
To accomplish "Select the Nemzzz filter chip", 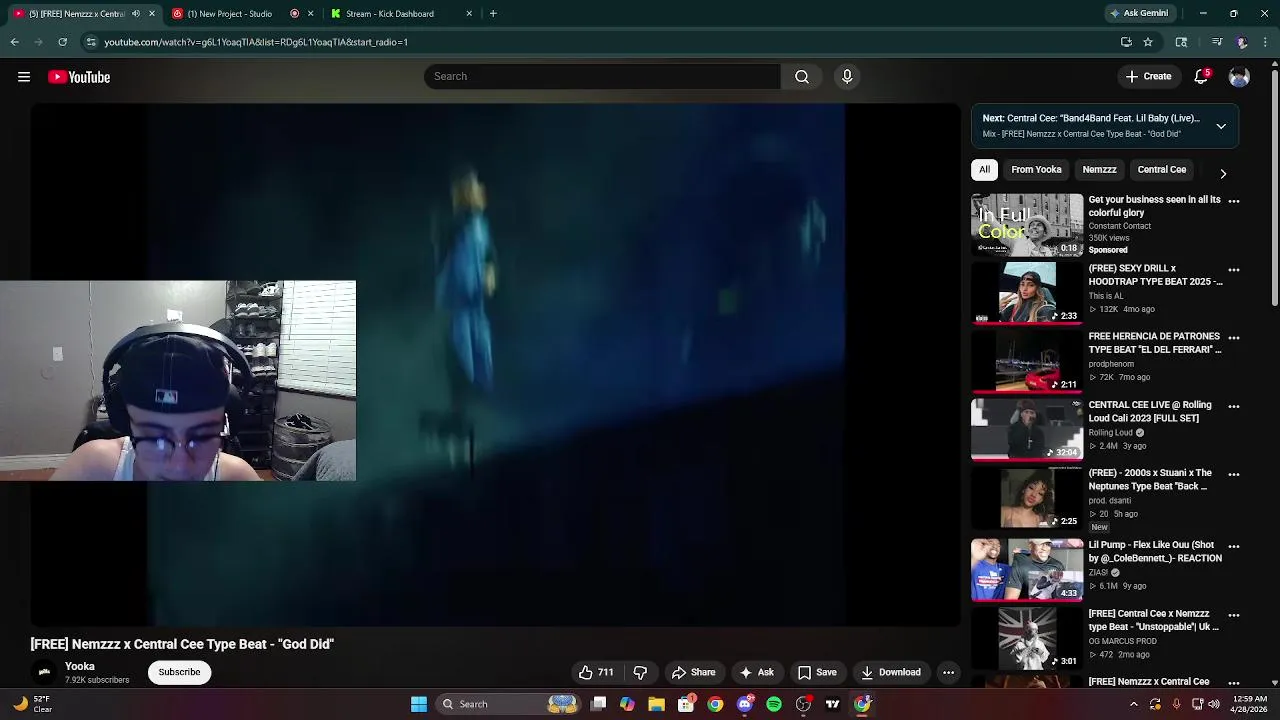I will [1099, 170].
